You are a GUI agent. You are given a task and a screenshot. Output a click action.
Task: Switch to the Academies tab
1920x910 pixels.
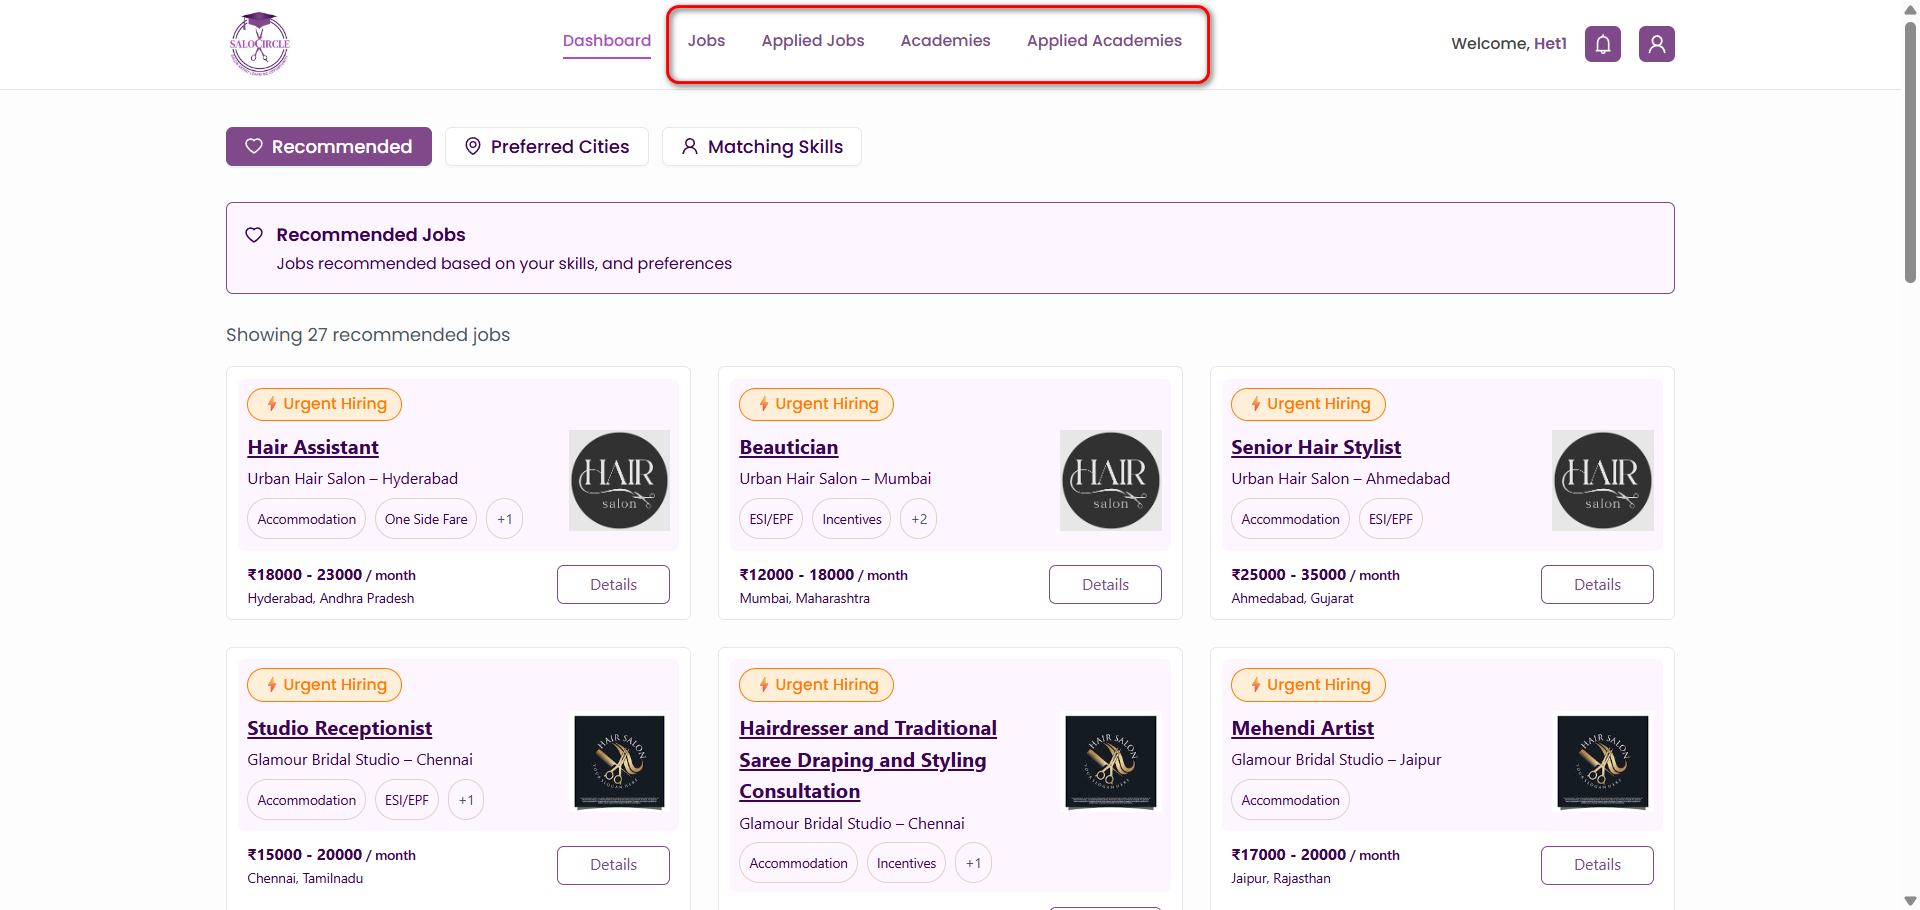(x=945, y=41)
